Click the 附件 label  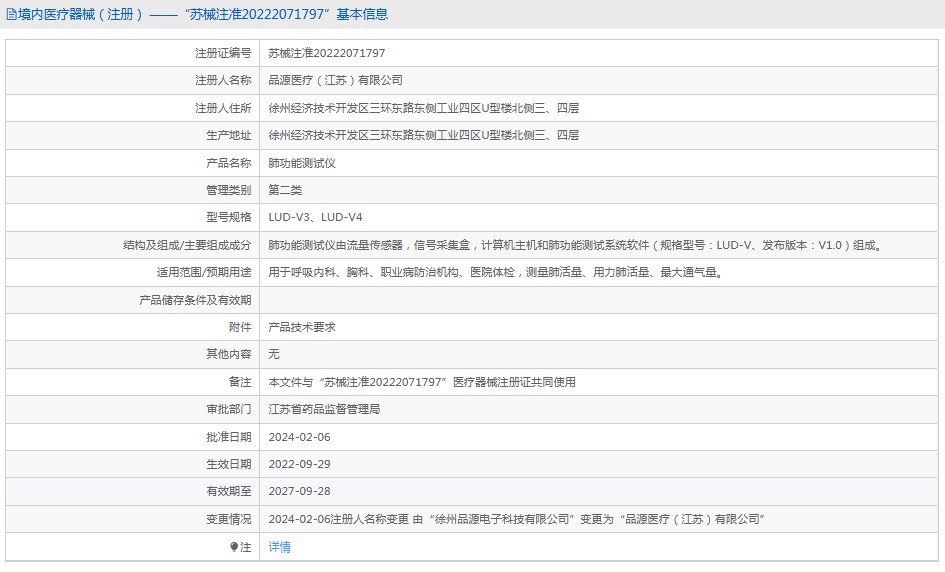240,327
